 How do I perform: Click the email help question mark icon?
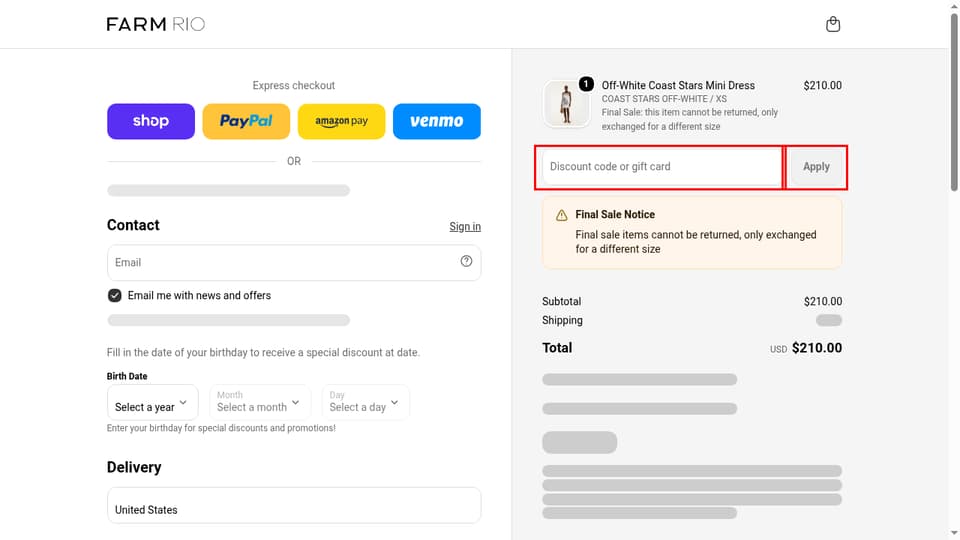pos(466,261)
